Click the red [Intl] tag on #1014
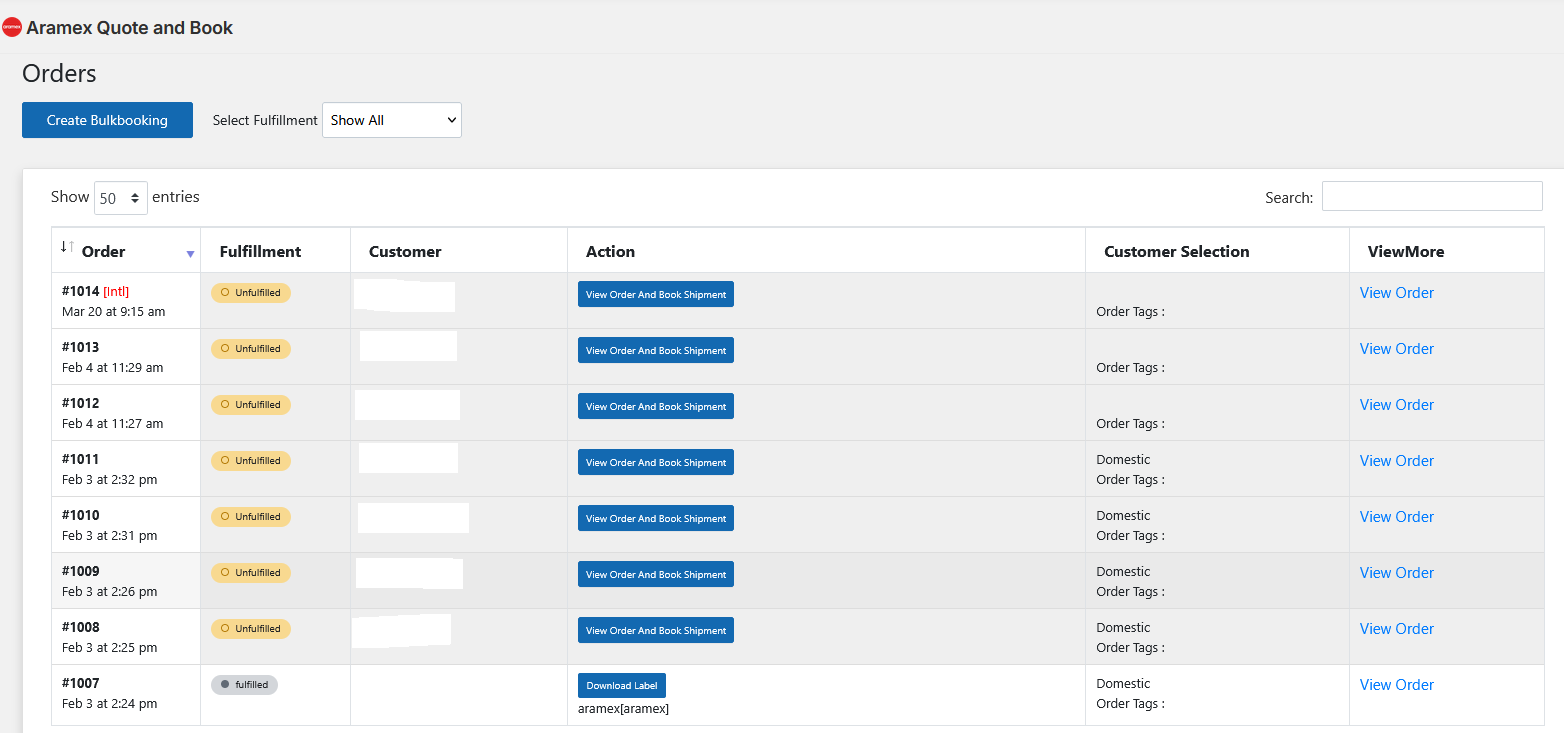Viewport: 1564px width, 733px height. 116,292
